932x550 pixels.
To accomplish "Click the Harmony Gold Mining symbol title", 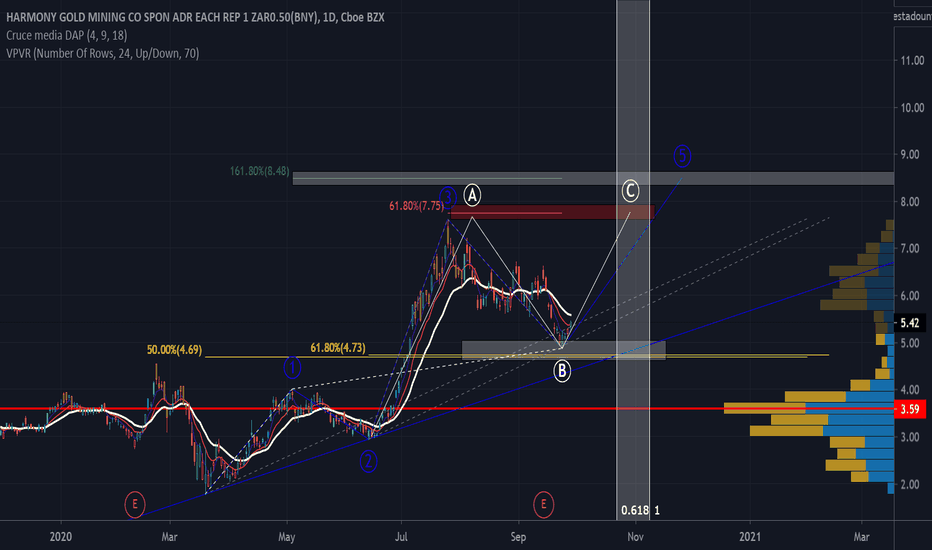I will 195,17.
